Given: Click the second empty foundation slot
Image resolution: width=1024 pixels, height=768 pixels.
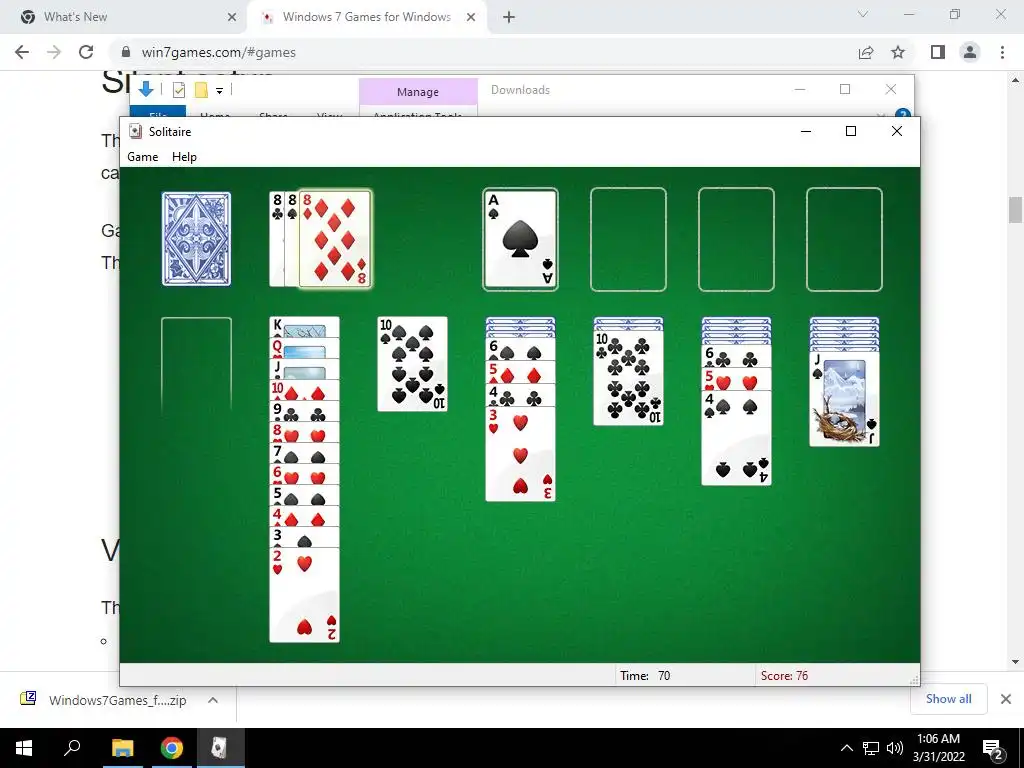Looking at the screenshot, I should point(628,239).
